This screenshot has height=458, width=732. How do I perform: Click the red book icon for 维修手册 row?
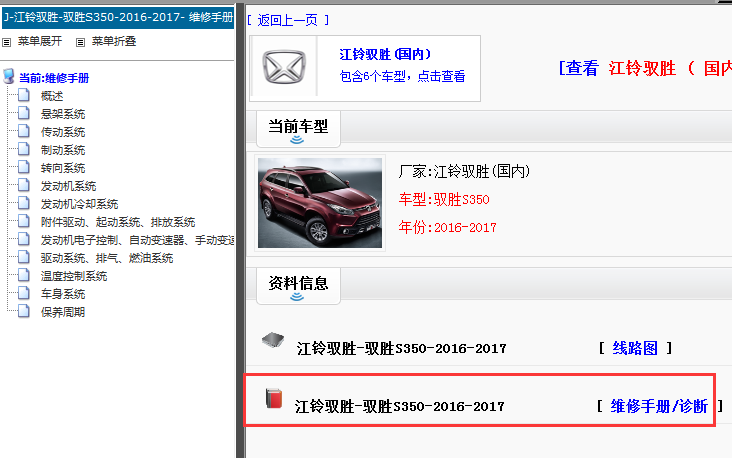click(274, 398)
